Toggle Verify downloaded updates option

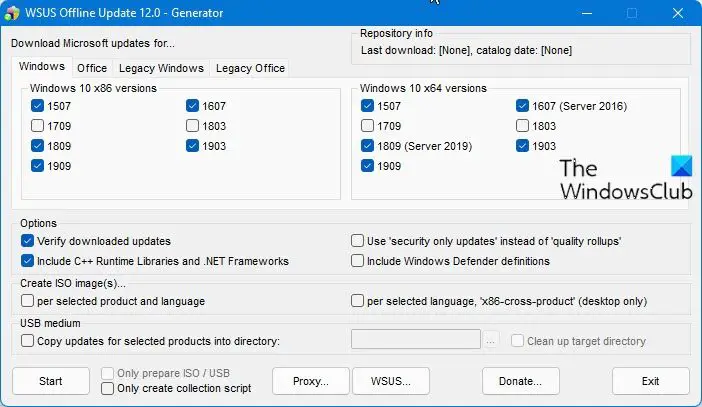click(x=27, y=241)
